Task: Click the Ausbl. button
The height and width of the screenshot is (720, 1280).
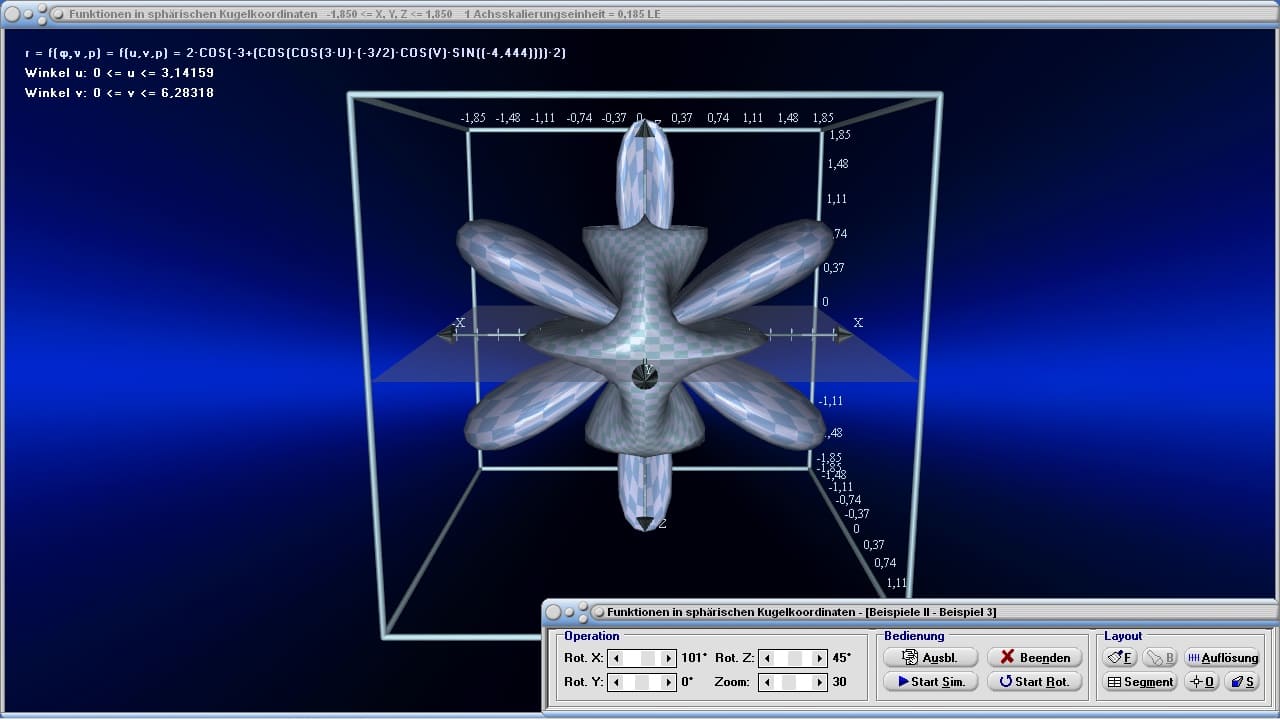Action: coord(930,657)
